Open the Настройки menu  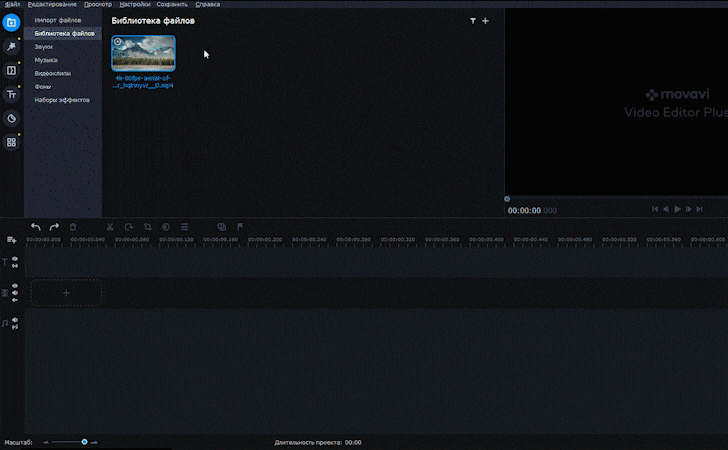tap(135, 5)
